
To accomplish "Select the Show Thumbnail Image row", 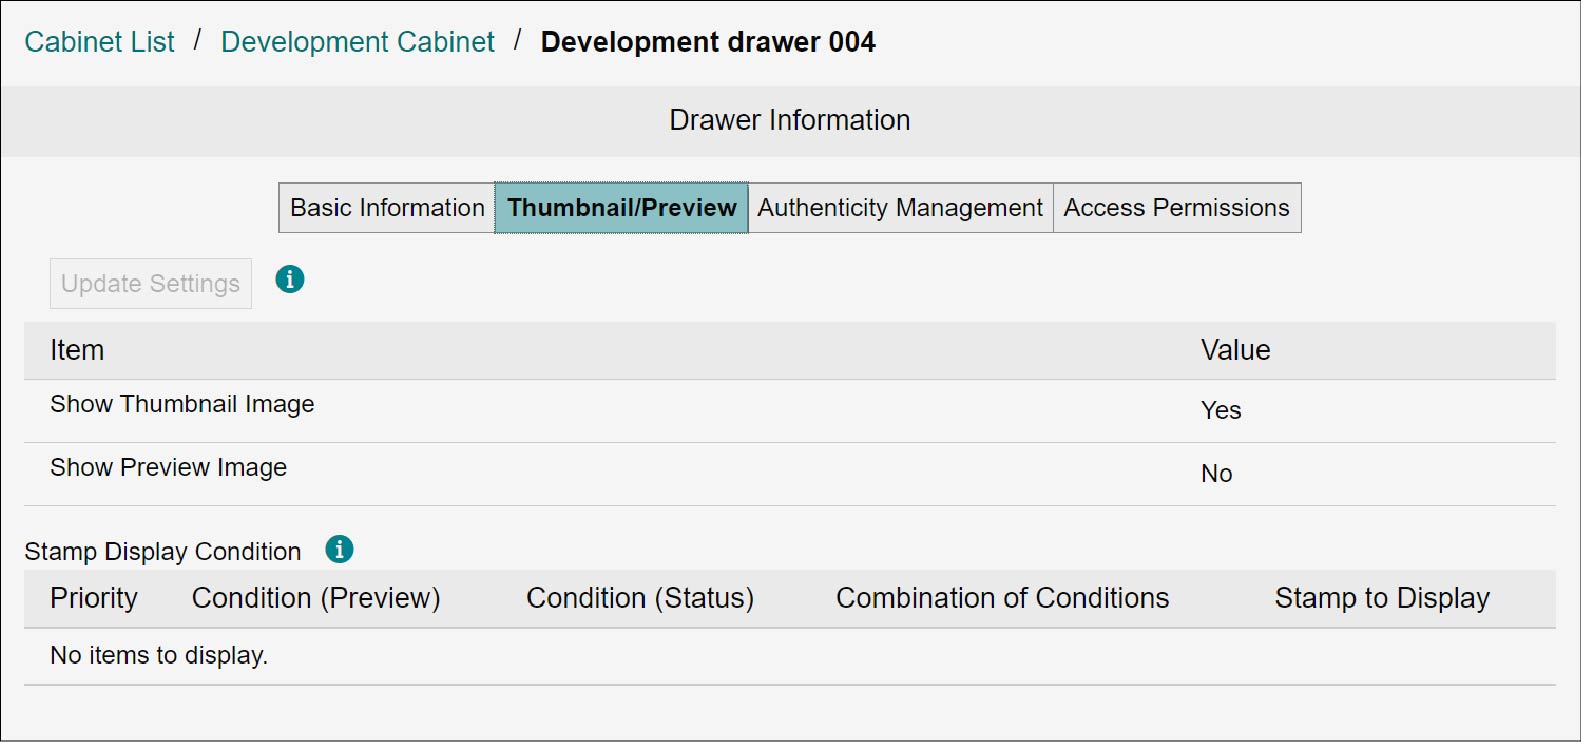I will coord(790,411).
